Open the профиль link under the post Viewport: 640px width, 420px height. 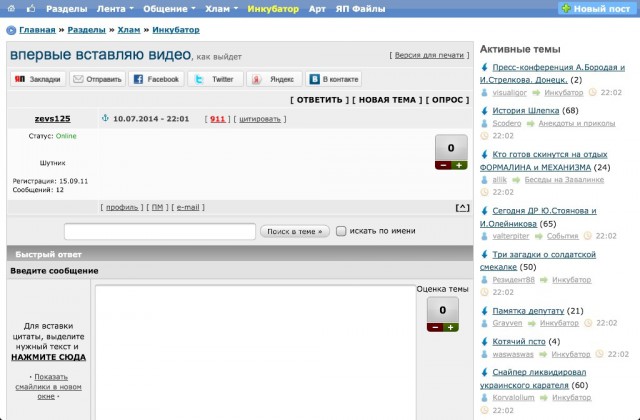122,207
